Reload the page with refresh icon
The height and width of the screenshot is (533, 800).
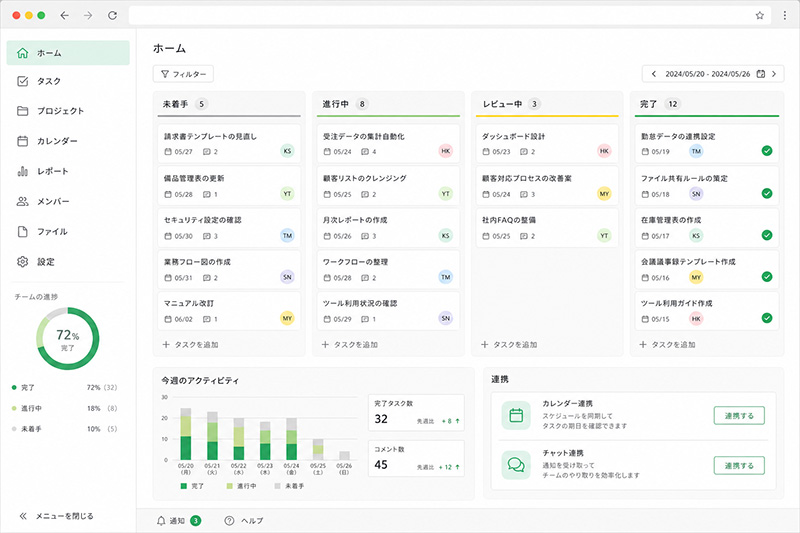tap(112, 15)
